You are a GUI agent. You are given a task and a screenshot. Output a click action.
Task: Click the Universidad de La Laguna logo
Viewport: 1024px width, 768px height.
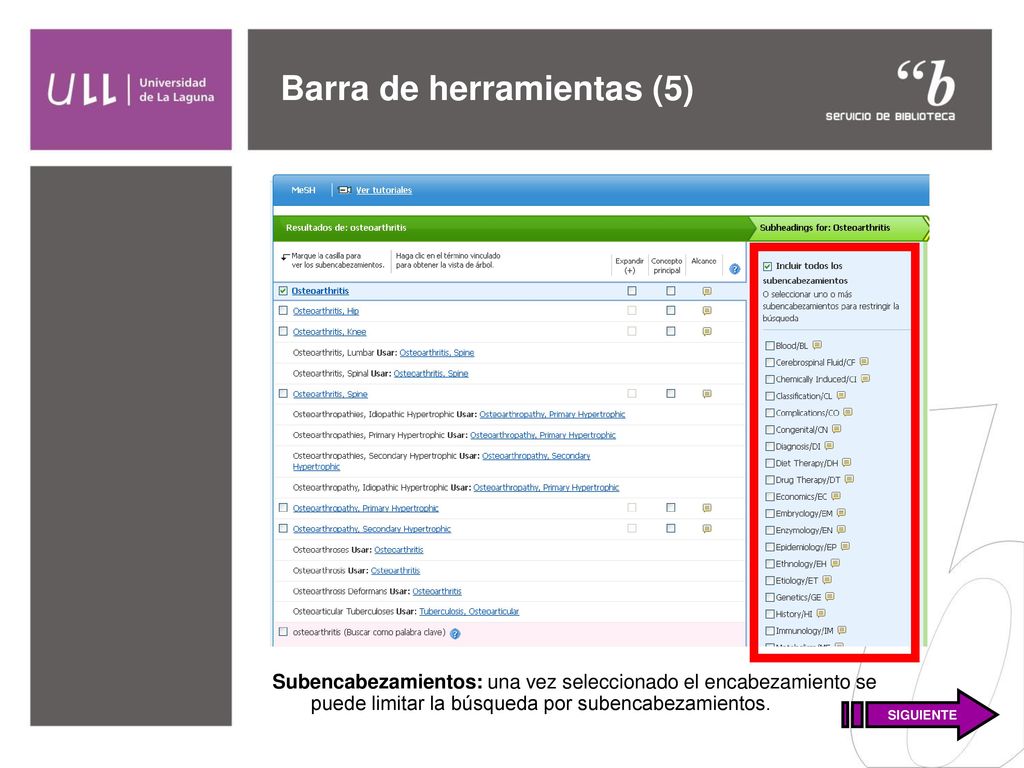click(x=131, y=89)
